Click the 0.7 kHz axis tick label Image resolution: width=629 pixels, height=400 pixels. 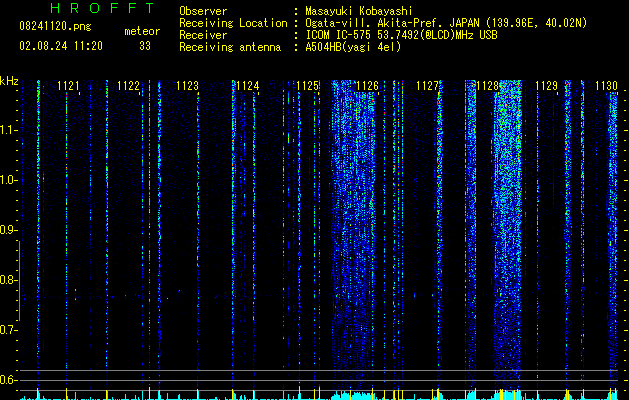tap(8, 330)
